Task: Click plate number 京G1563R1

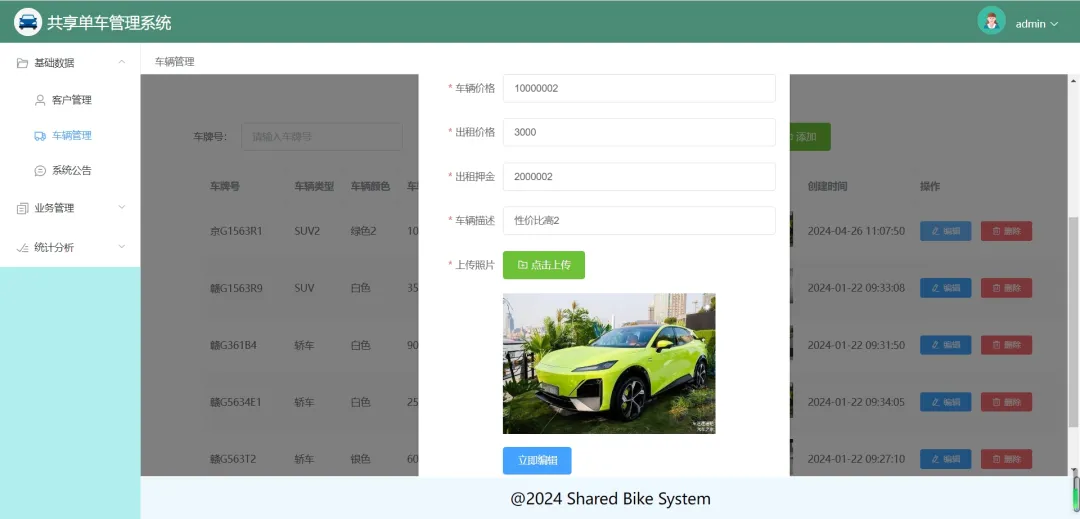Action: pos(236,231)
